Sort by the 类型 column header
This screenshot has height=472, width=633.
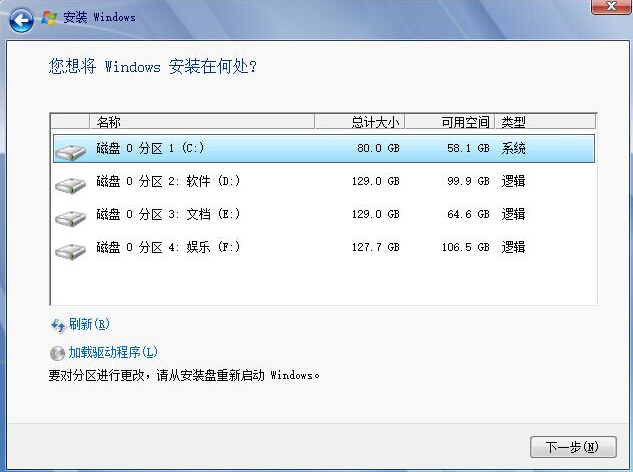tap(545, 122)
